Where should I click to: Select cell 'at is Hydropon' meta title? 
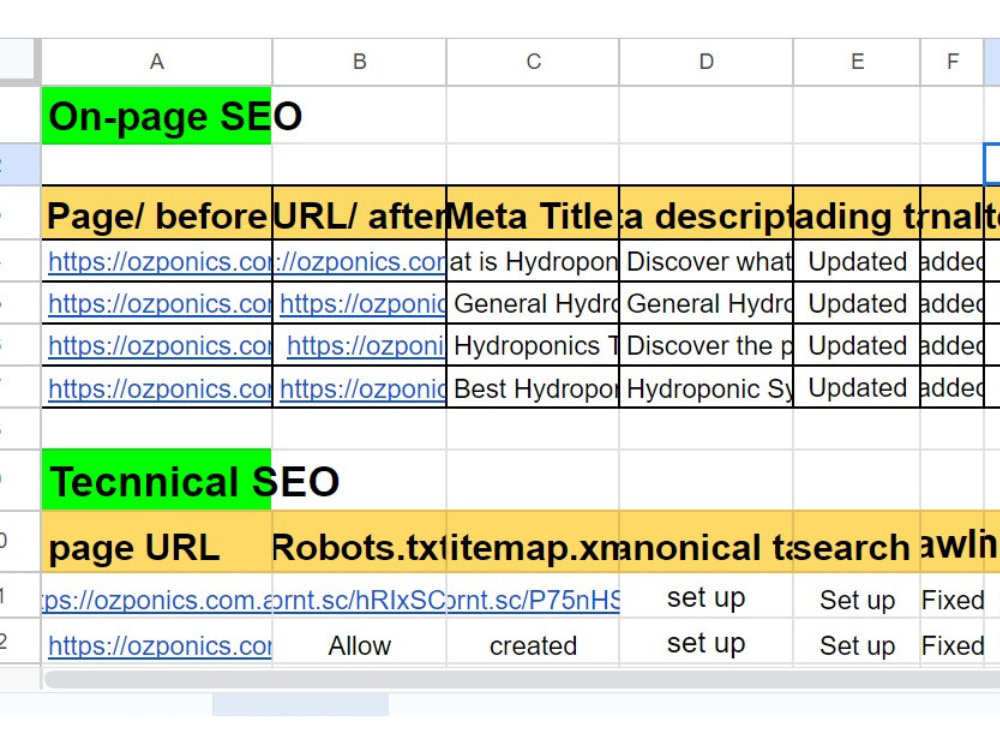point(533,261)
